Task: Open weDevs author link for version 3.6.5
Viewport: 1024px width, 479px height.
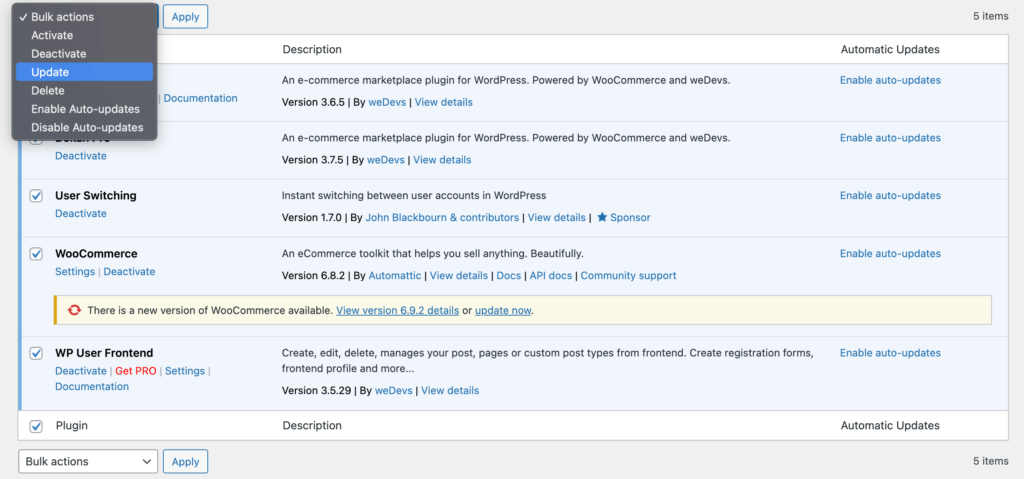Action: point(386,102)
